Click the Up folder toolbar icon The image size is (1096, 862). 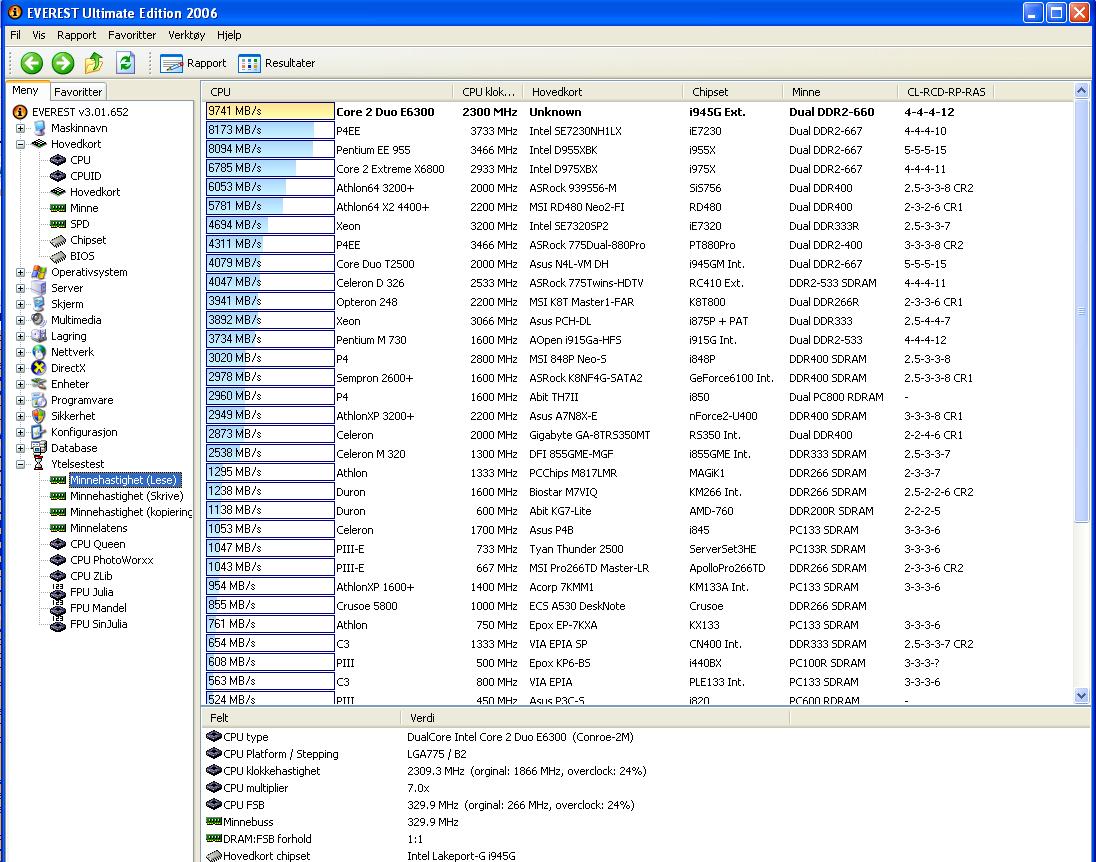click(94, 63)
